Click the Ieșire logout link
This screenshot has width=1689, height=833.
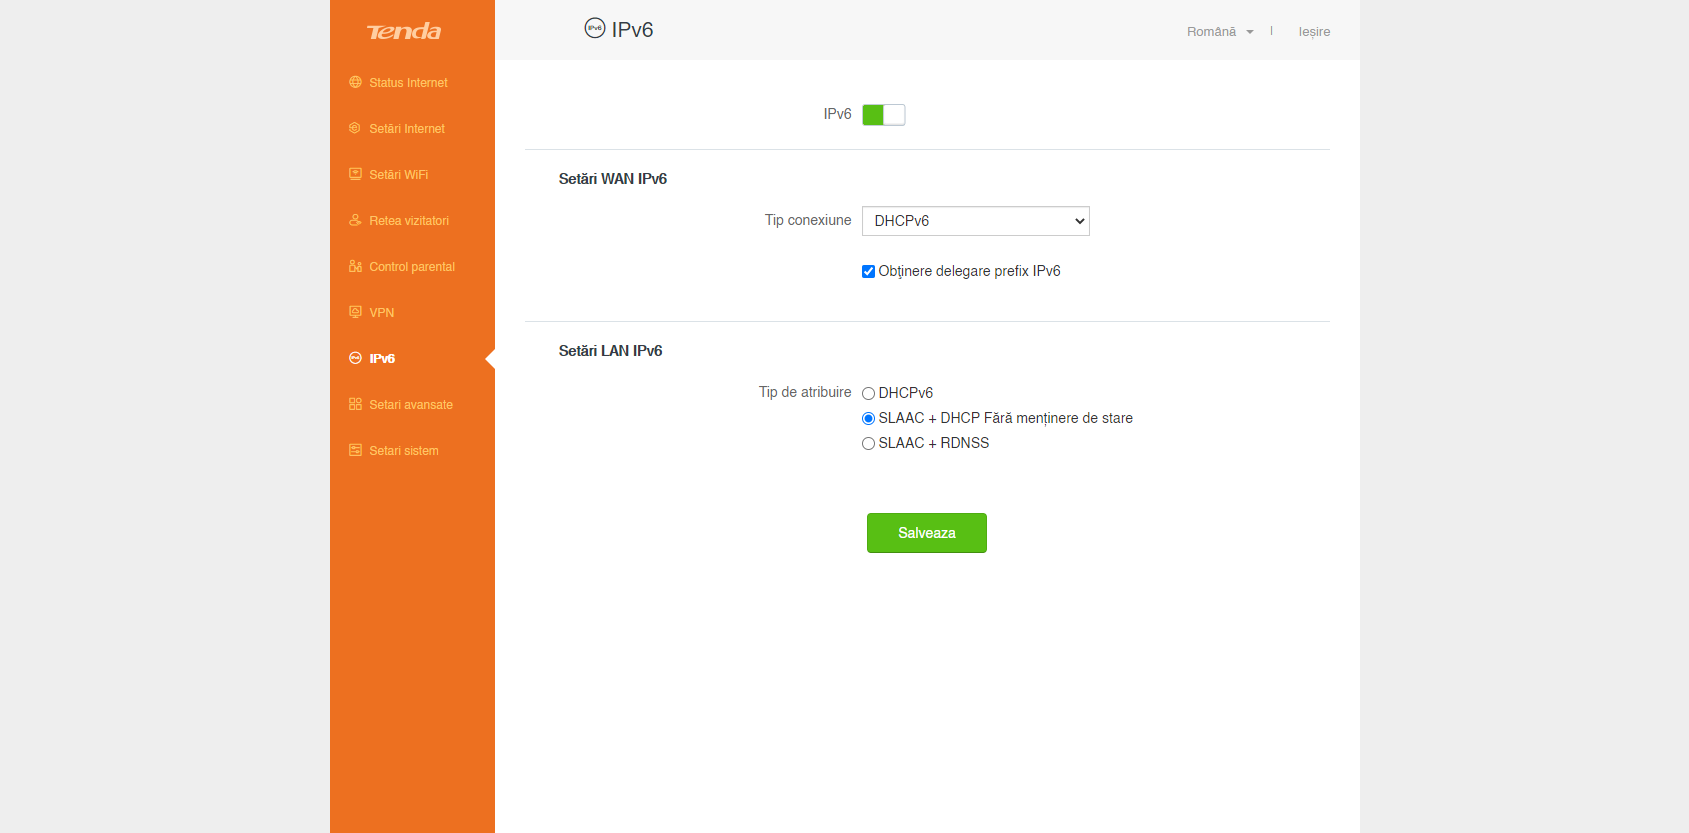point(1314,32)
